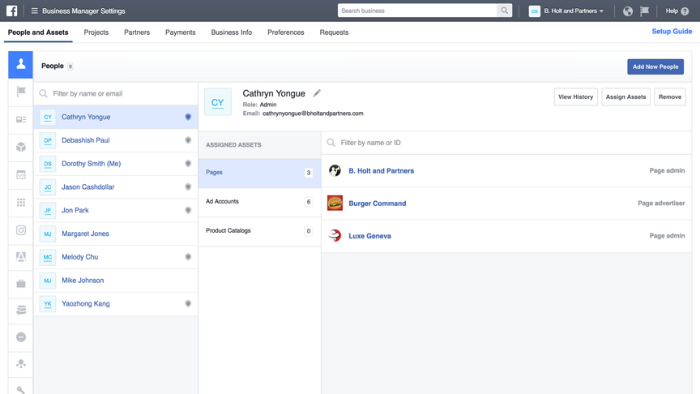Screen dimensions: 700x394
Task: Select the People icon in left sidebar
Action: (x=21, y=64)
